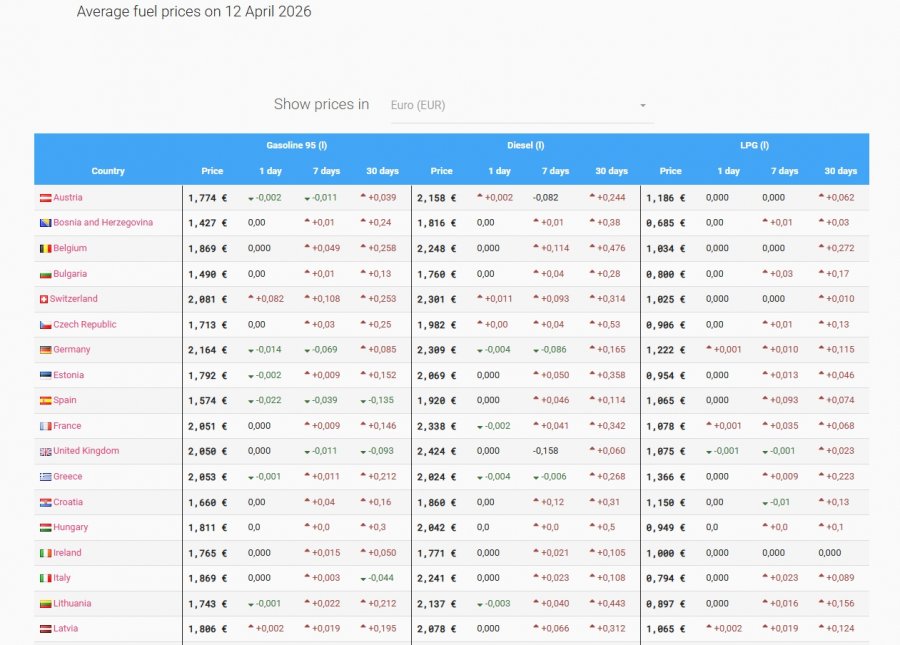Open the France country link

[67, 426]
